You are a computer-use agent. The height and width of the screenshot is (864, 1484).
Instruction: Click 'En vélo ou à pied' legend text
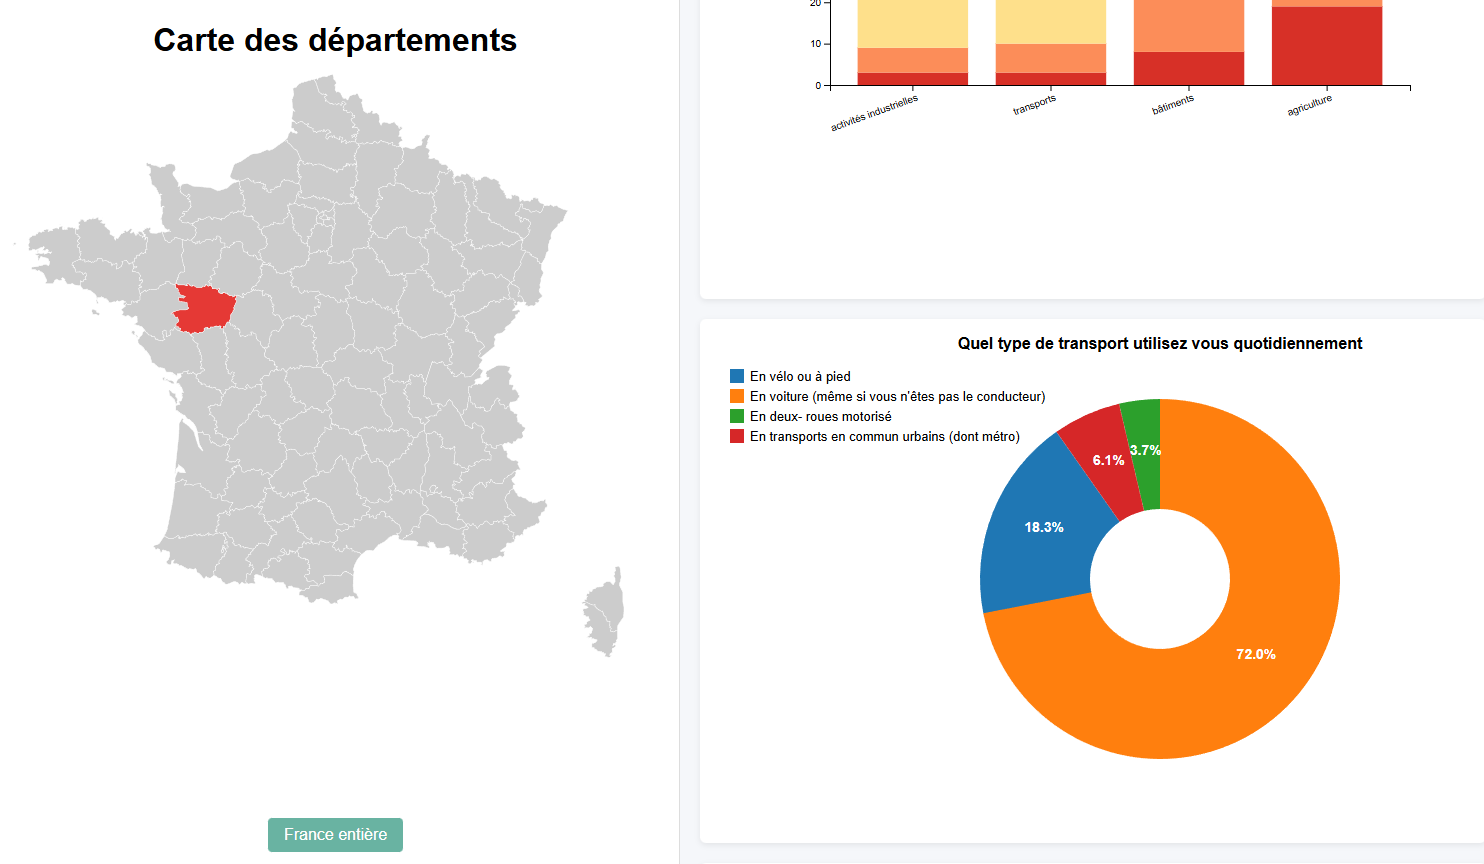pos(800,377)
